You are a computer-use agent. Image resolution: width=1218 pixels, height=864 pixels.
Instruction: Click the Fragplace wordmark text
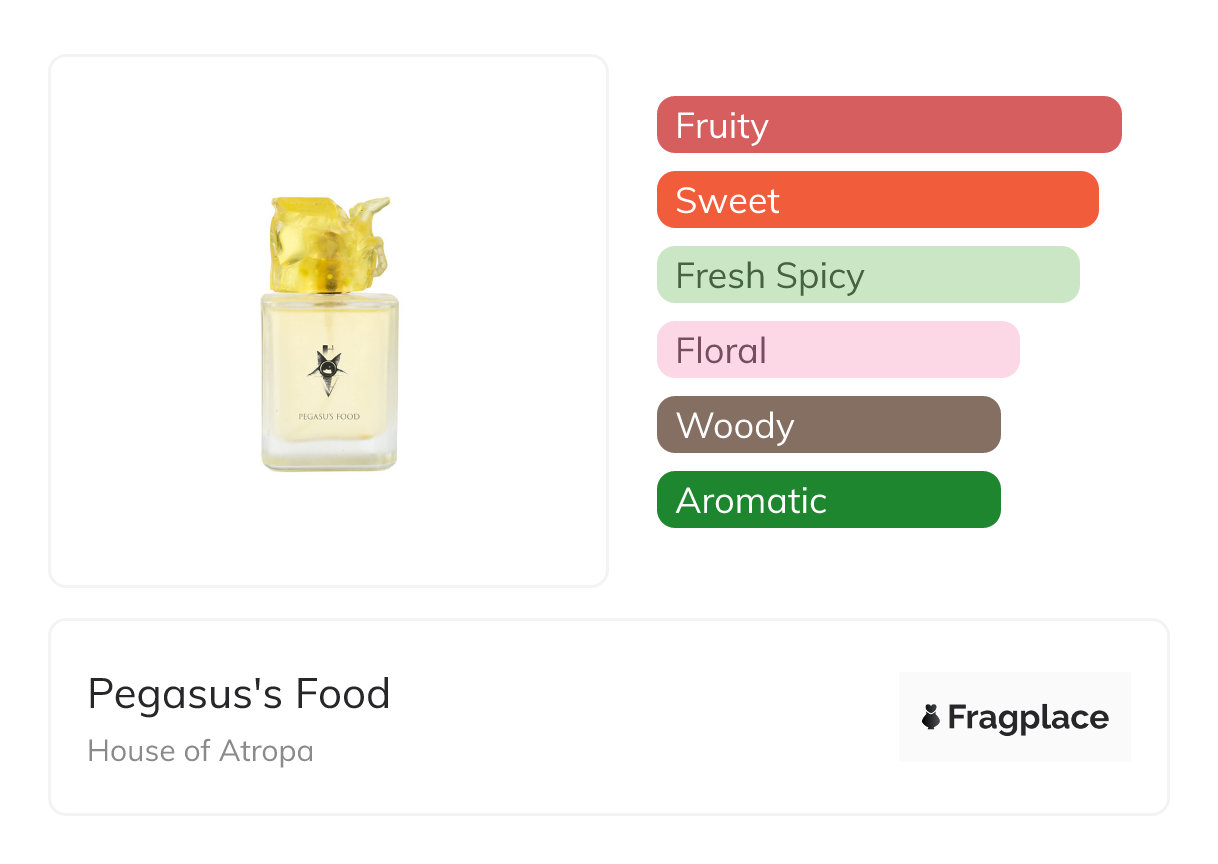pos(1028,718)
